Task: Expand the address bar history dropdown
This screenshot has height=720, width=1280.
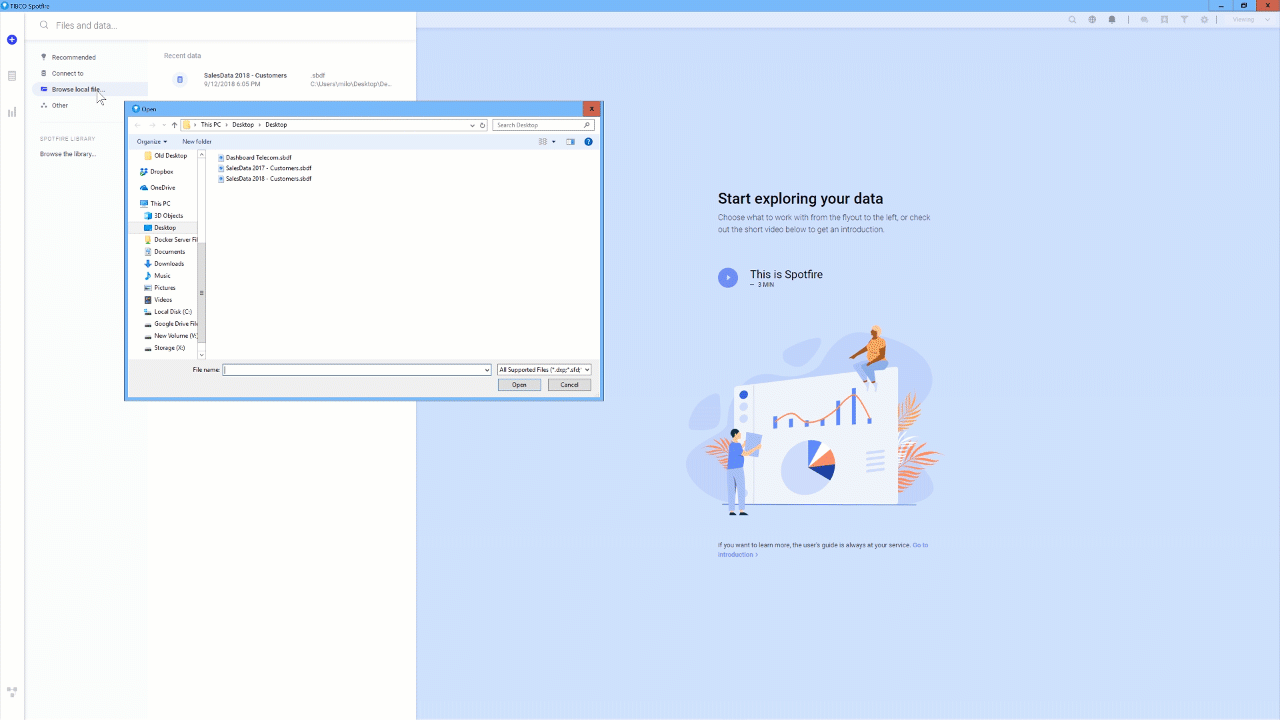Action: [x=472, y=125]
